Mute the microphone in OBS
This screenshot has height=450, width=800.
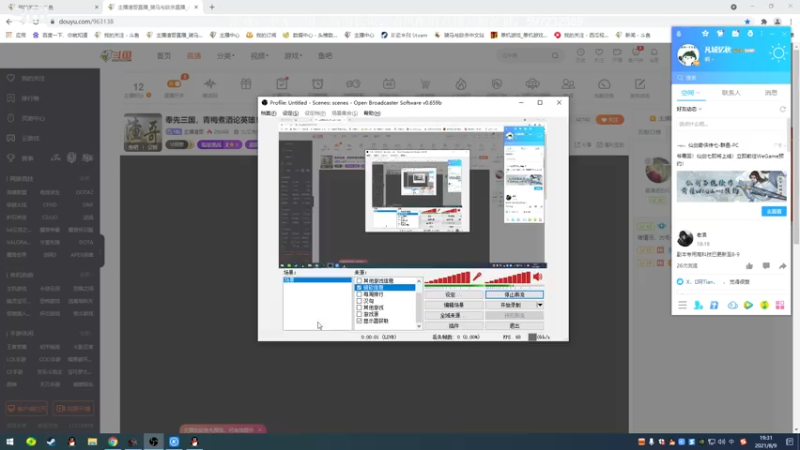pyautogui.click(x=477, y=277)
